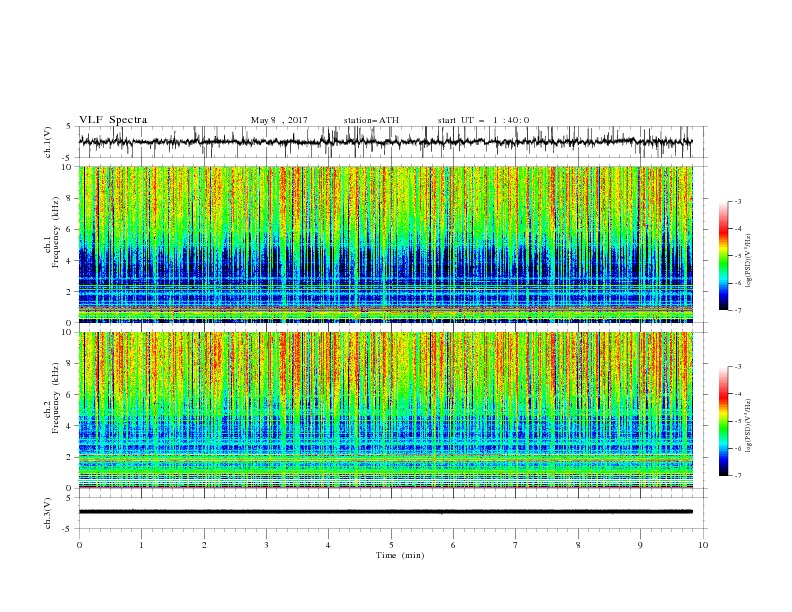Click the "7" minute tick label

516,545
